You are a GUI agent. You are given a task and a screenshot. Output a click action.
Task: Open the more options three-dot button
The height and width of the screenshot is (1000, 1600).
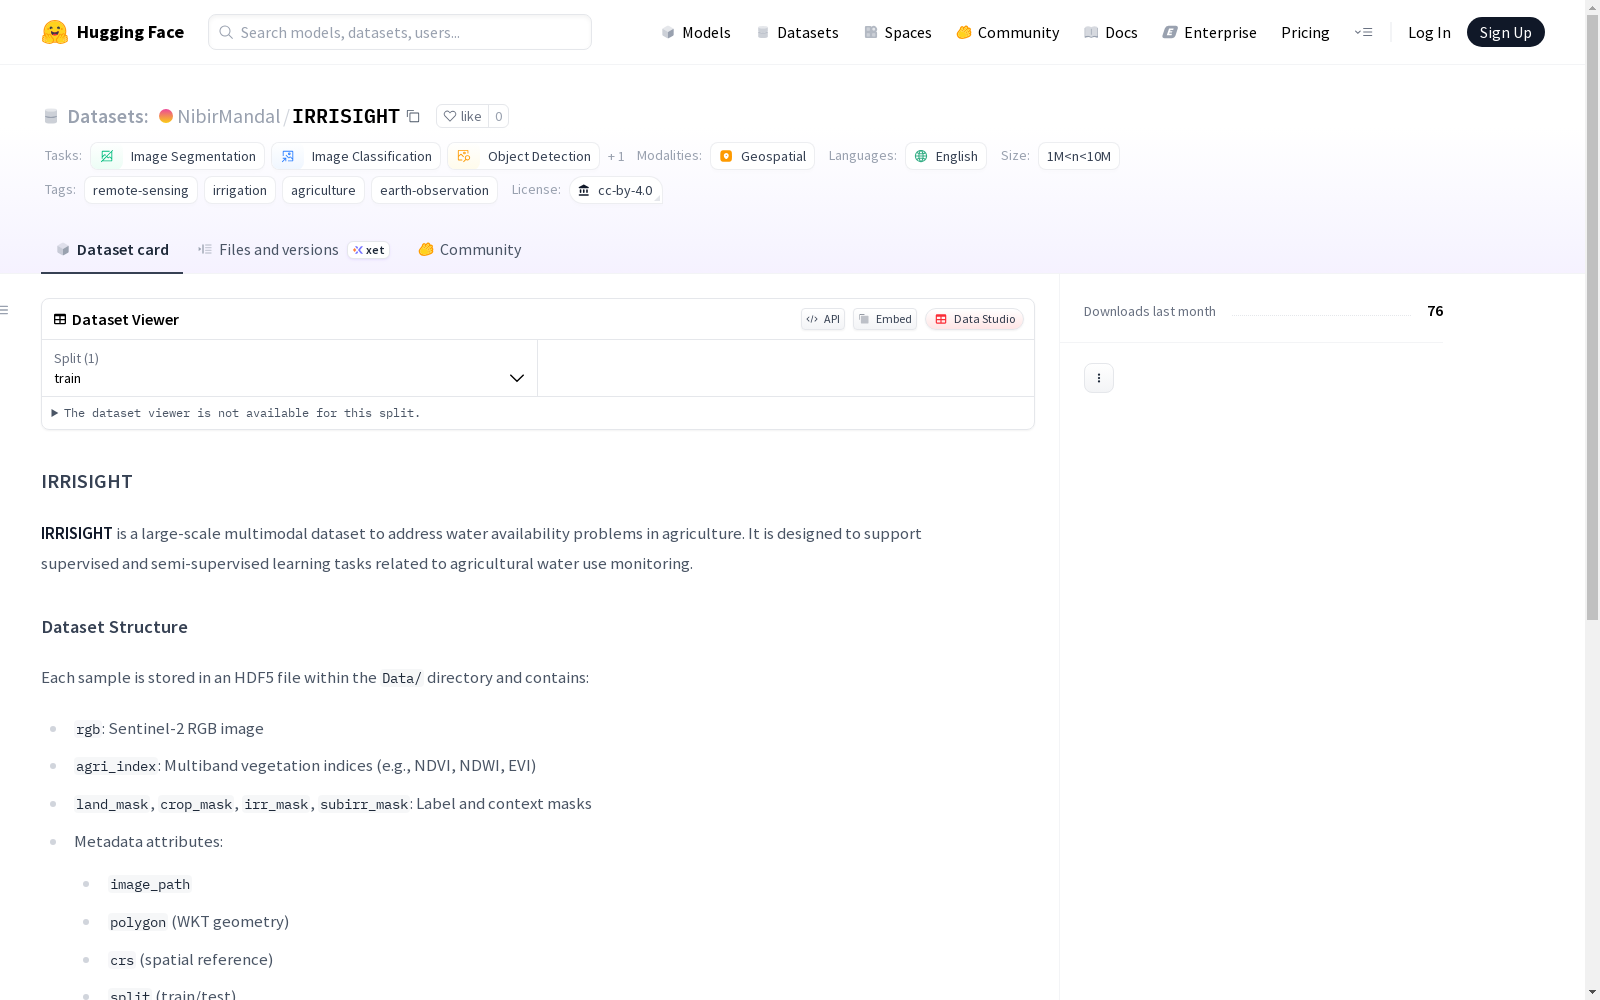(1099, 378)
